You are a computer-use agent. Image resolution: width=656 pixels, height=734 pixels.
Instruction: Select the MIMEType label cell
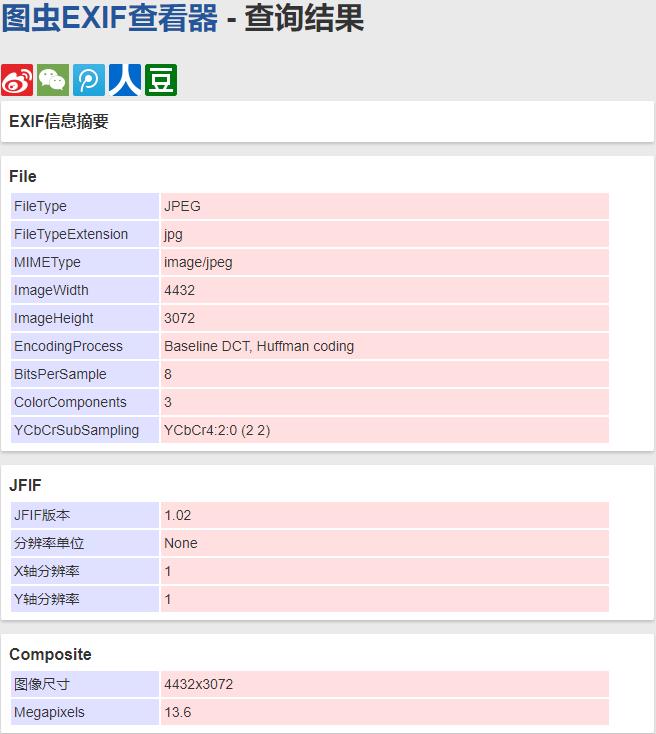[85, 262]
